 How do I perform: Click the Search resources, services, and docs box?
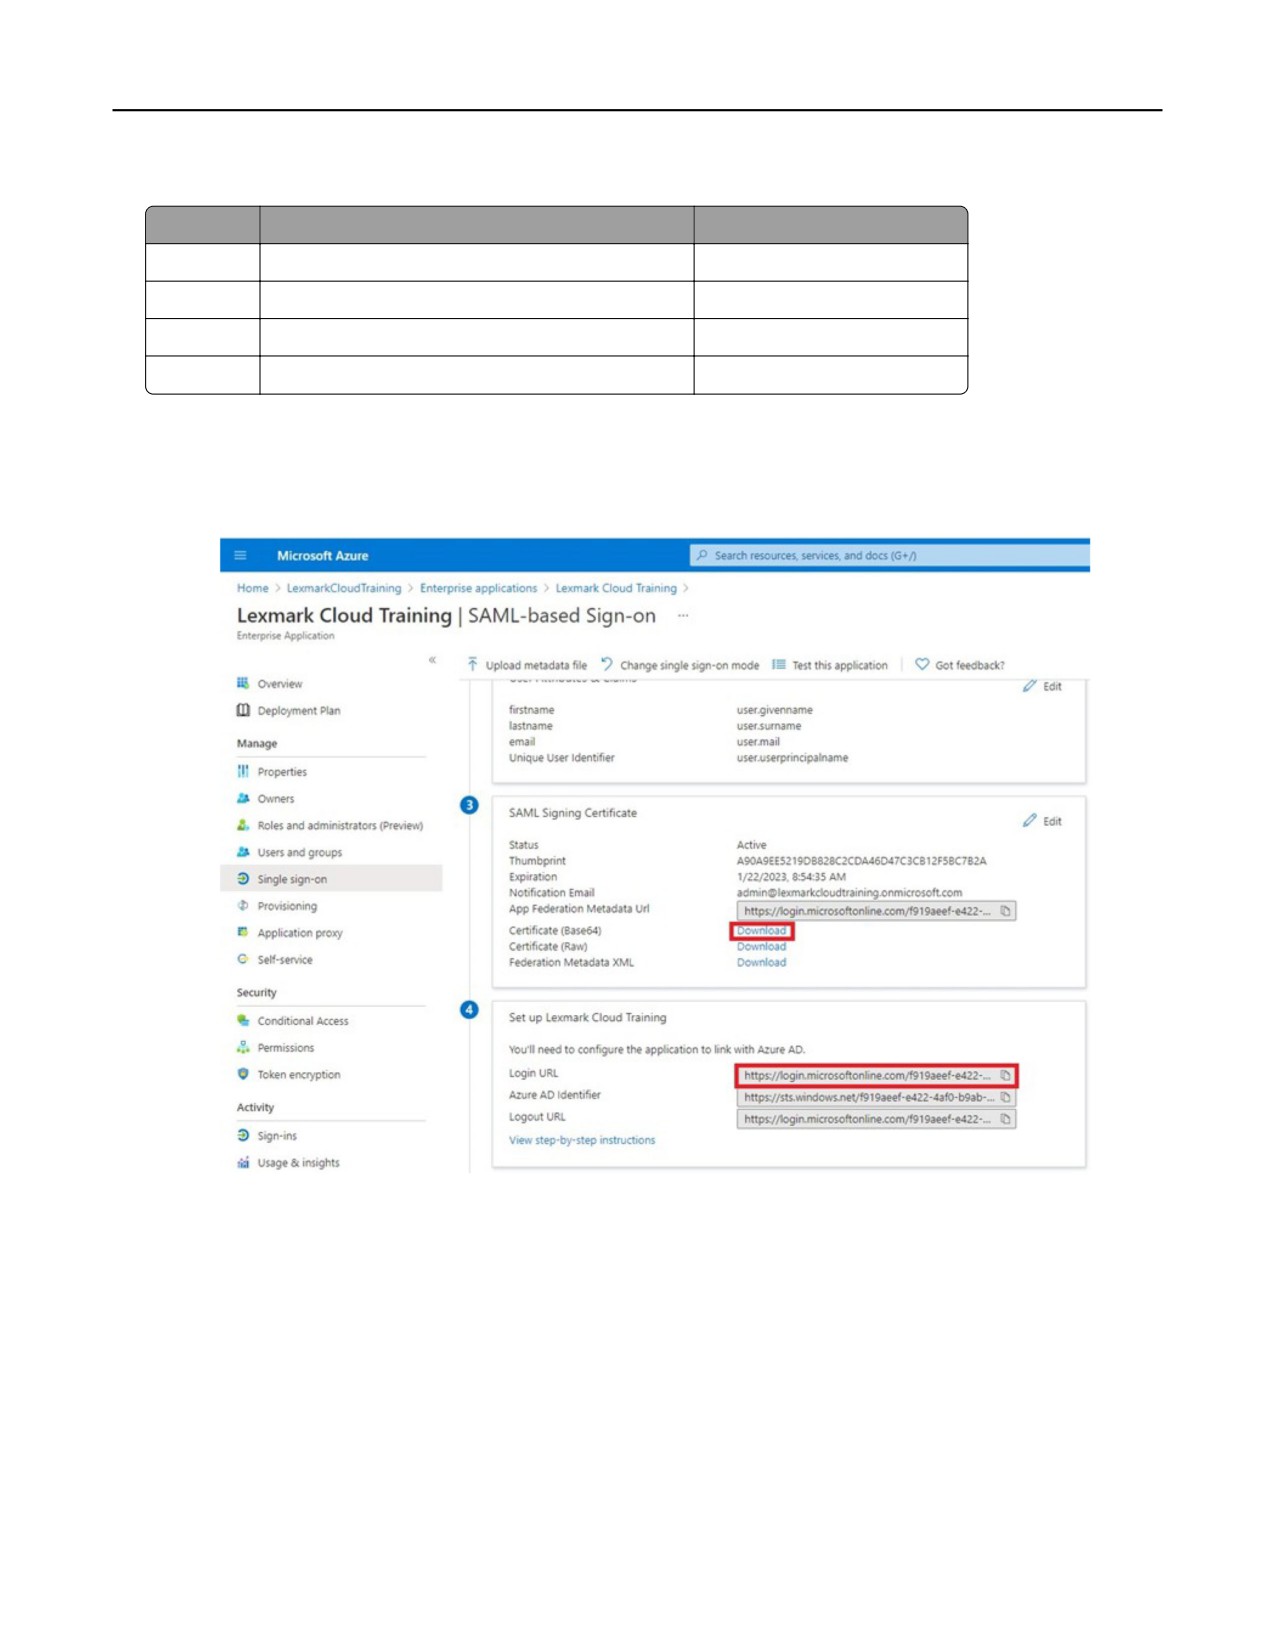(x=889, y=555)
